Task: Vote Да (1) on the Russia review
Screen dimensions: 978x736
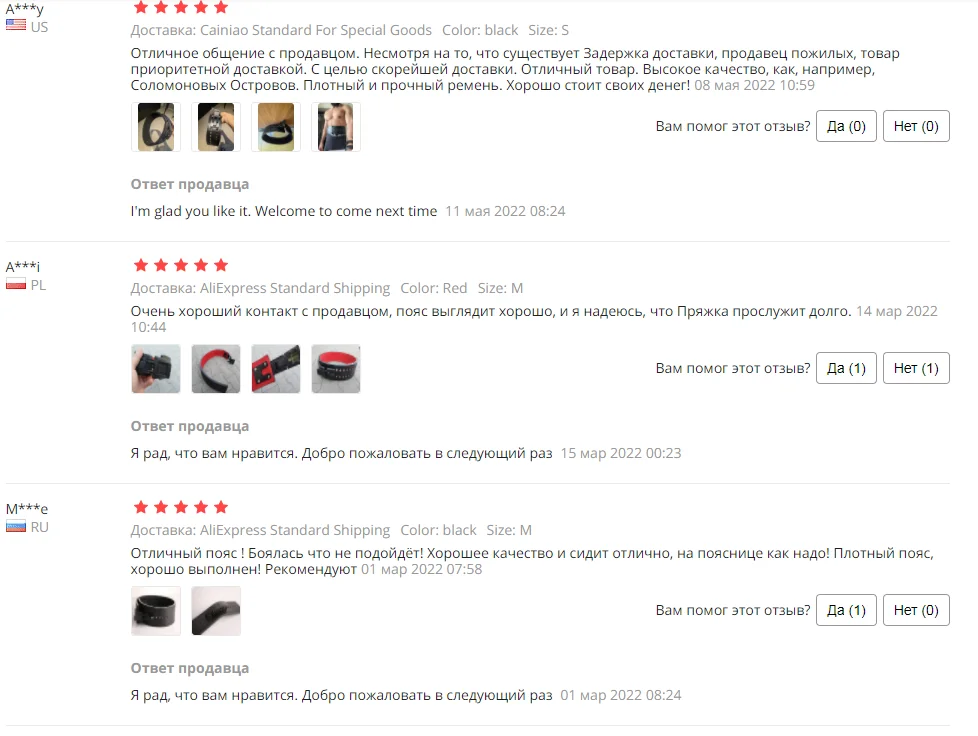Action: [x=846, y=610]
